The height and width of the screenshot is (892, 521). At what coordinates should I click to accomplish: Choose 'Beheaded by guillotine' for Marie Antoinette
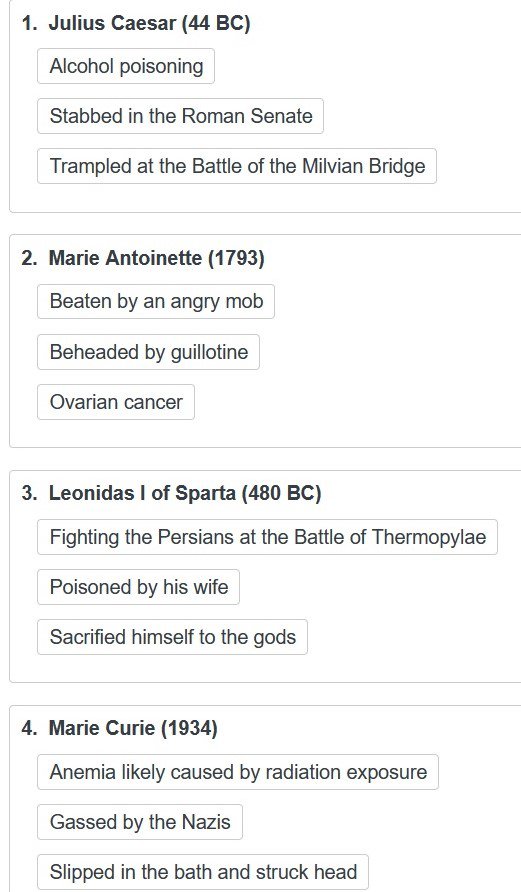(148, 352)
